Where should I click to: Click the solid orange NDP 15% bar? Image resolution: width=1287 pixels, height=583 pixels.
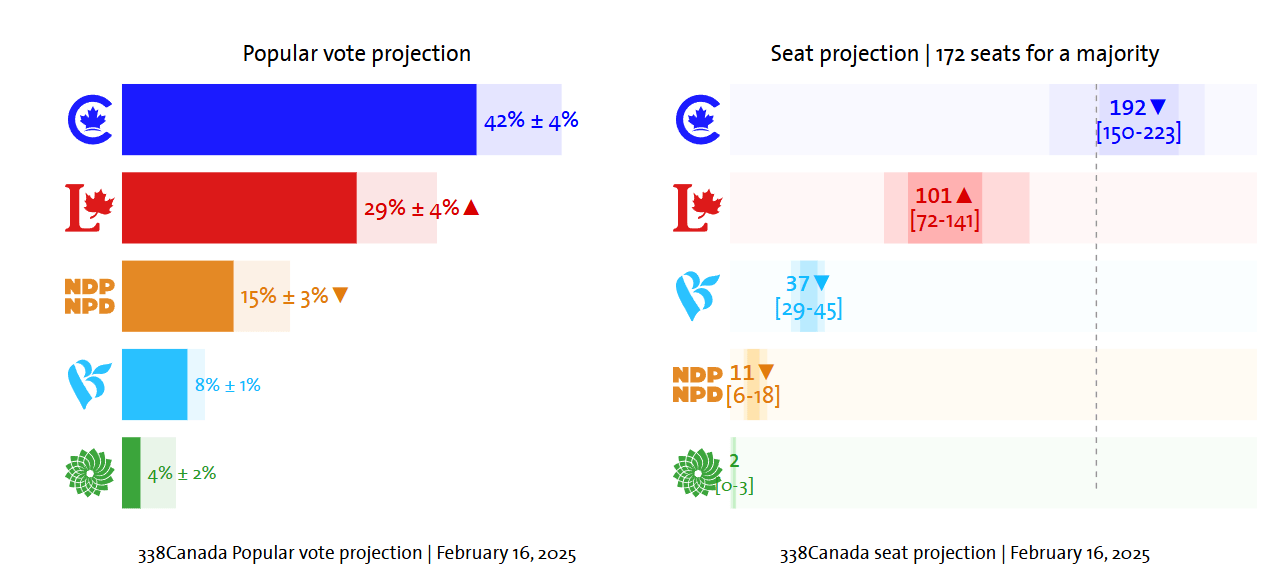pos(177,296)
